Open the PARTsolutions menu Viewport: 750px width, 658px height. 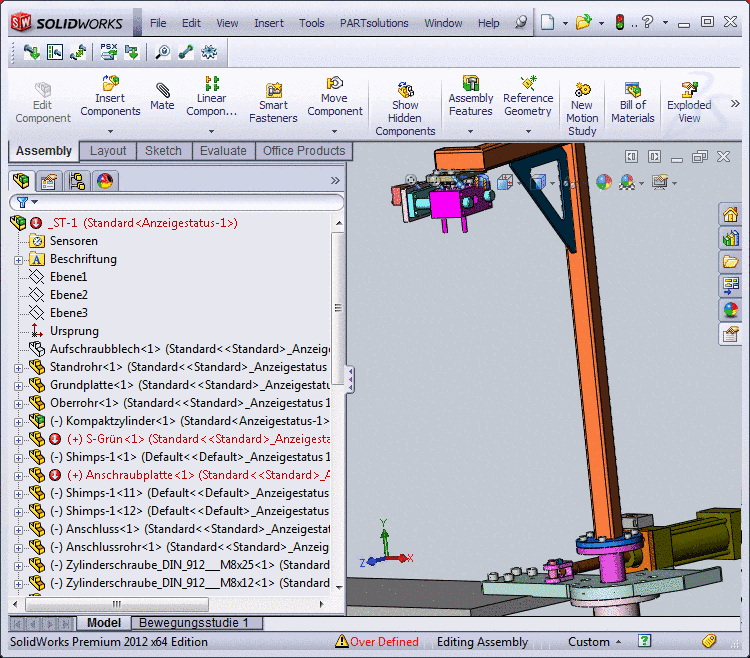(374, 23)
